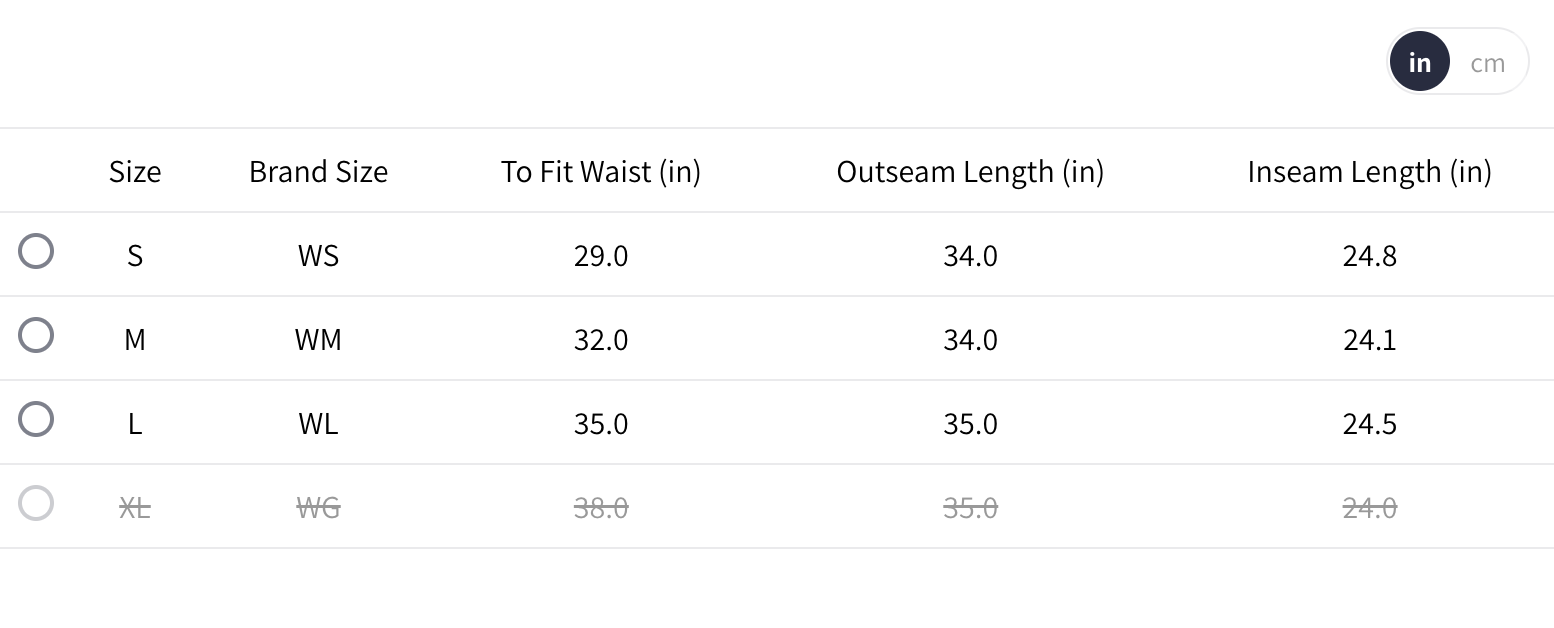Click the Size column header
Image resolution: width=1554 pixels, height=628 pixels.
point(135,172)
